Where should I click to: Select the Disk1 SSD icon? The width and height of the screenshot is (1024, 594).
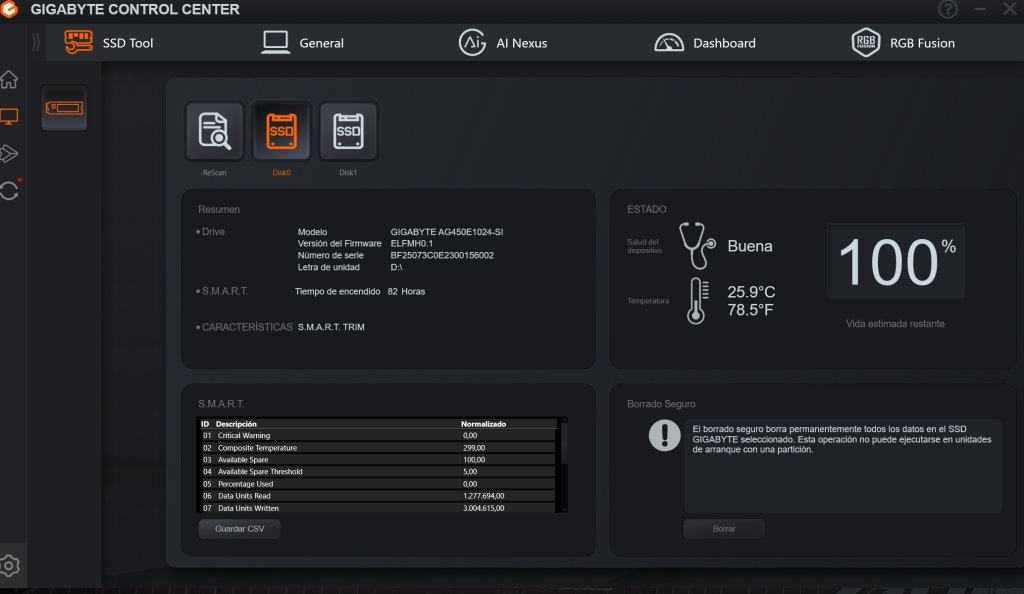click(x=348, y=131)
